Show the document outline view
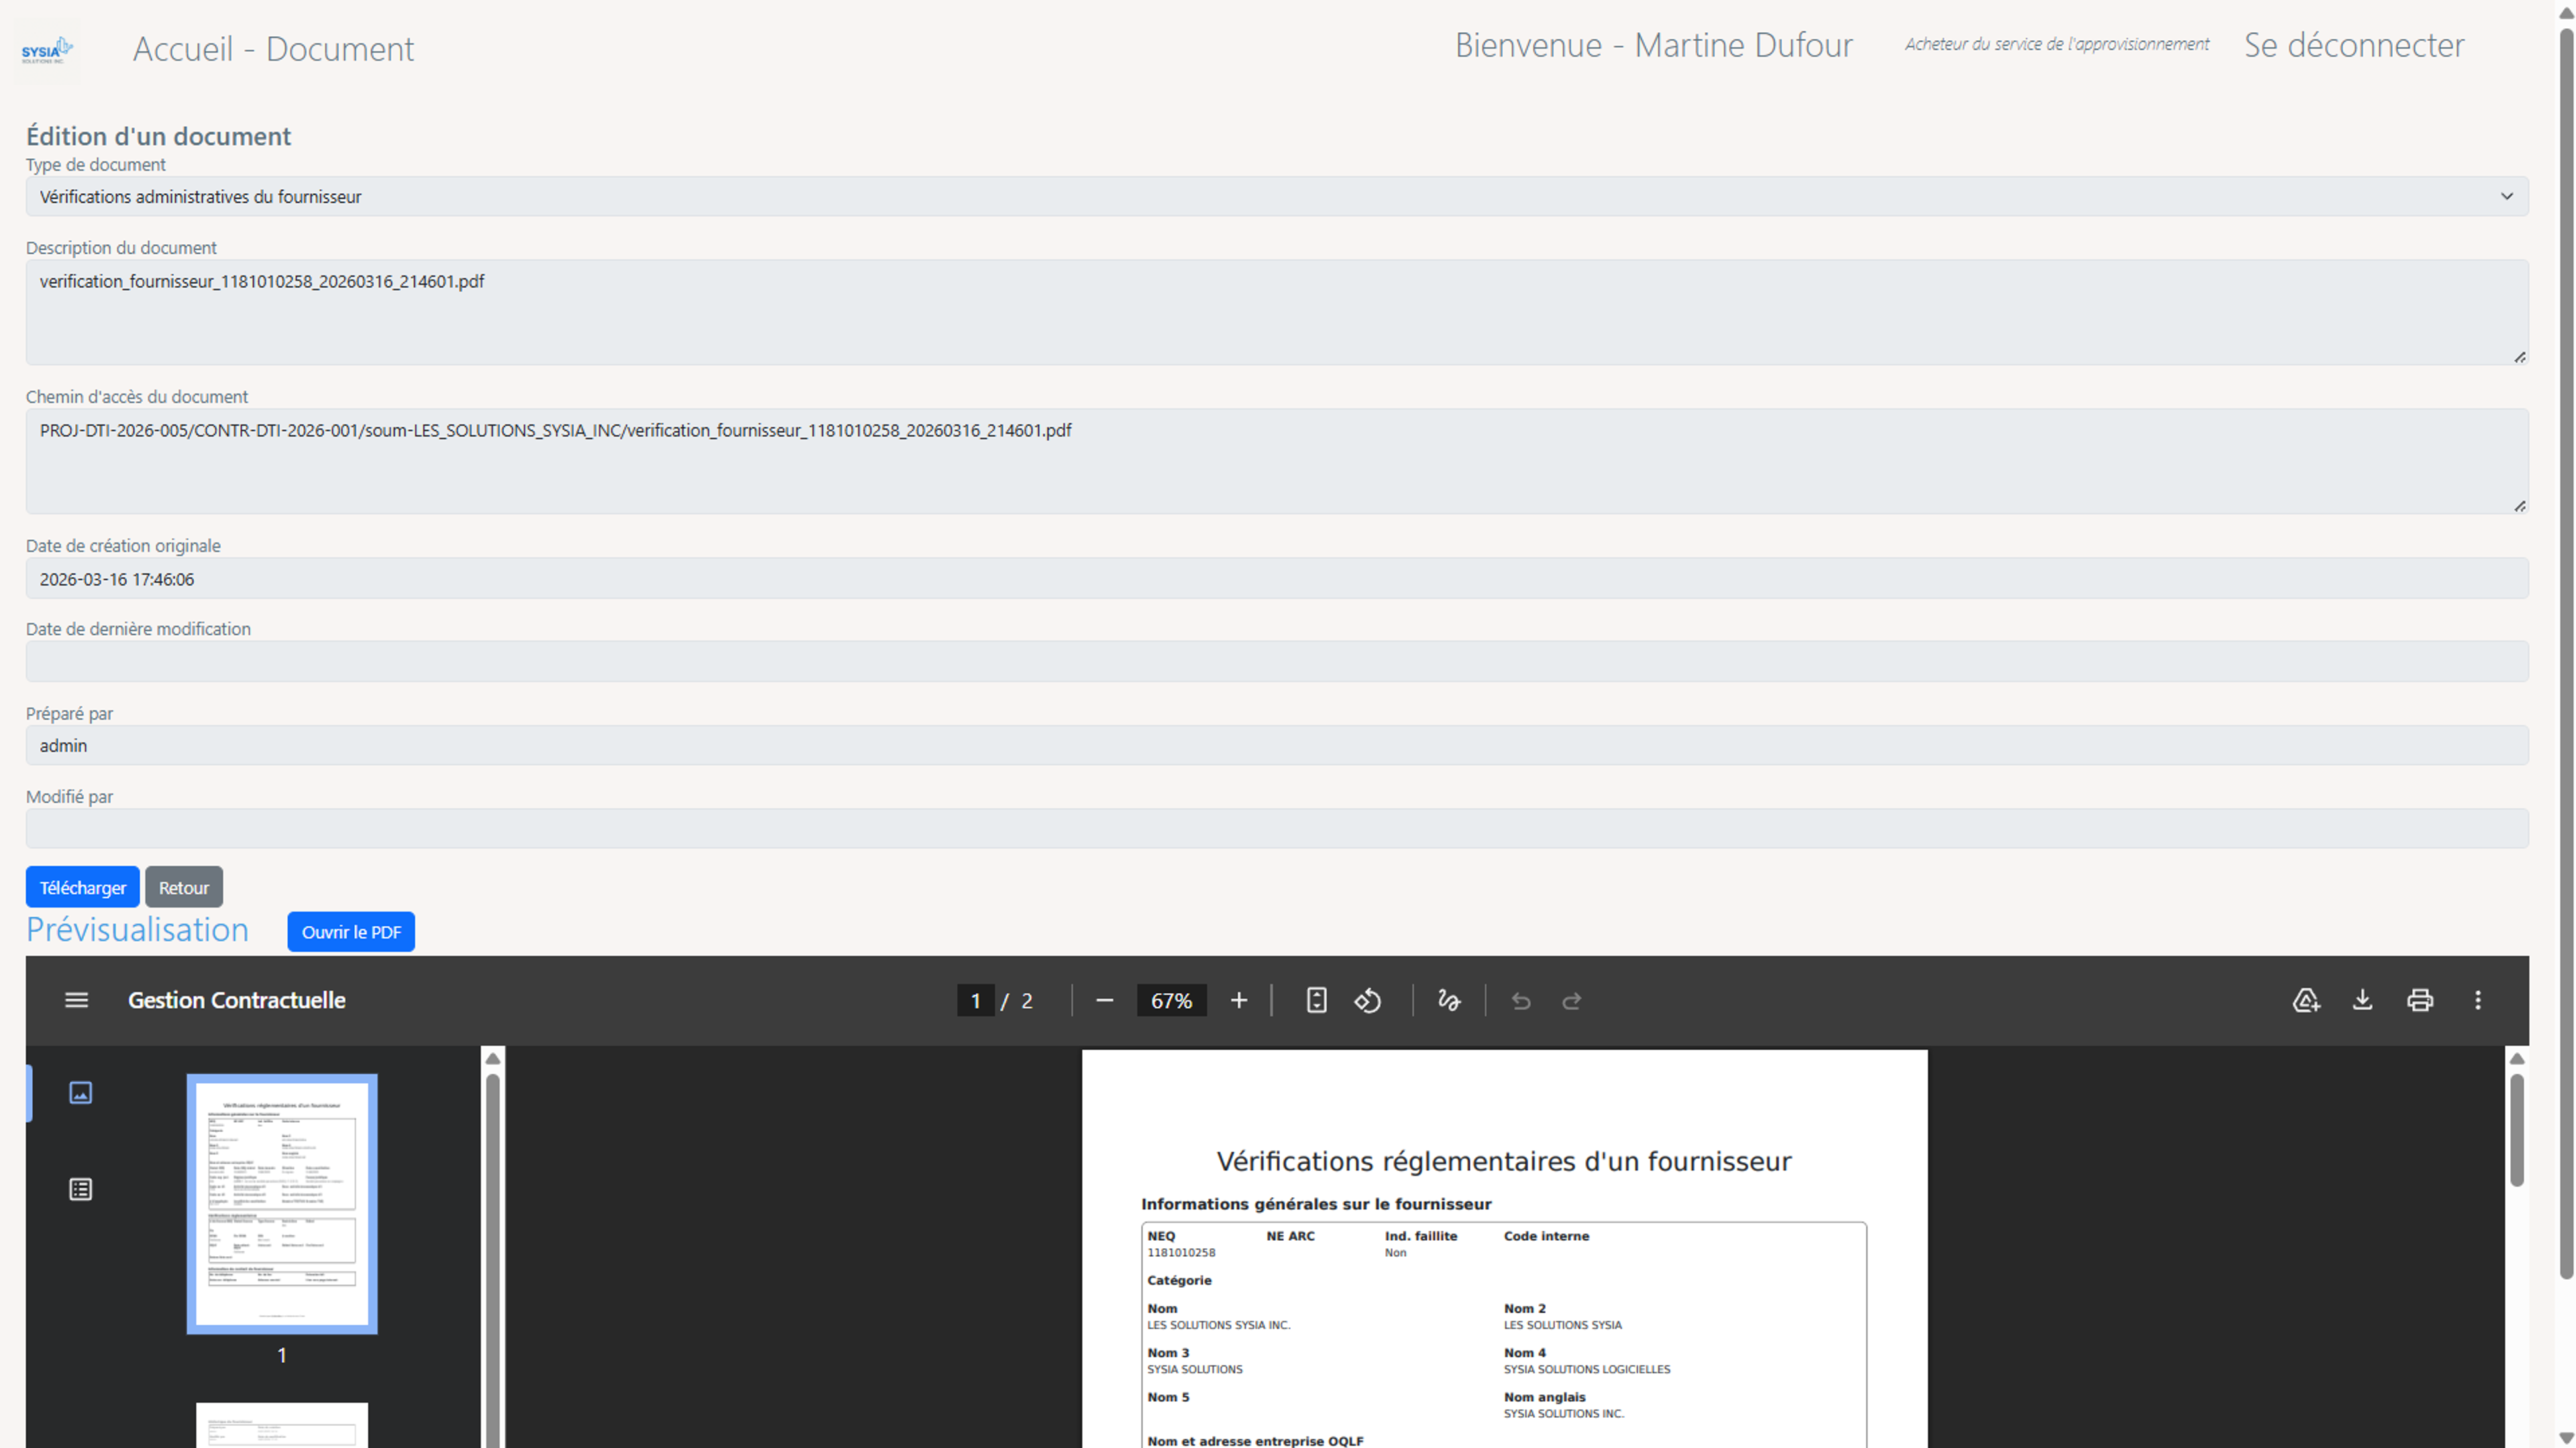This screenshot has width=2576, height=1448. point(80,1189)
